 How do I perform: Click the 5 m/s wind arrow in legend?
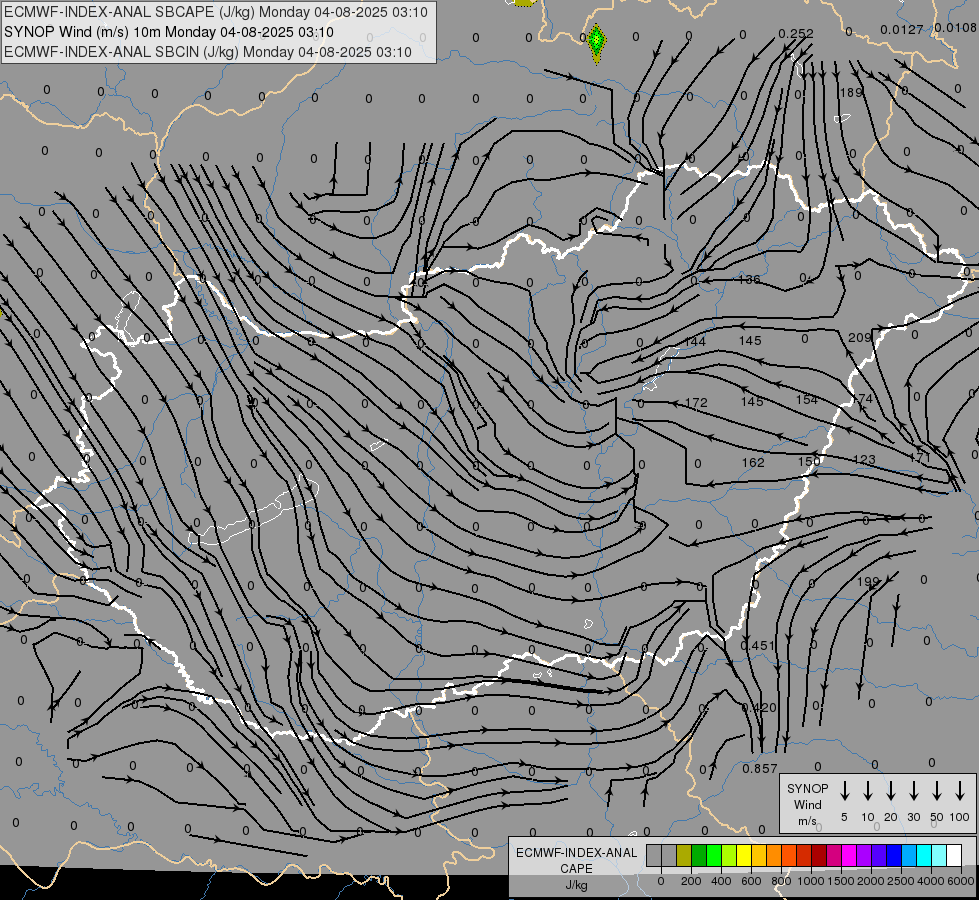point(845,790)
